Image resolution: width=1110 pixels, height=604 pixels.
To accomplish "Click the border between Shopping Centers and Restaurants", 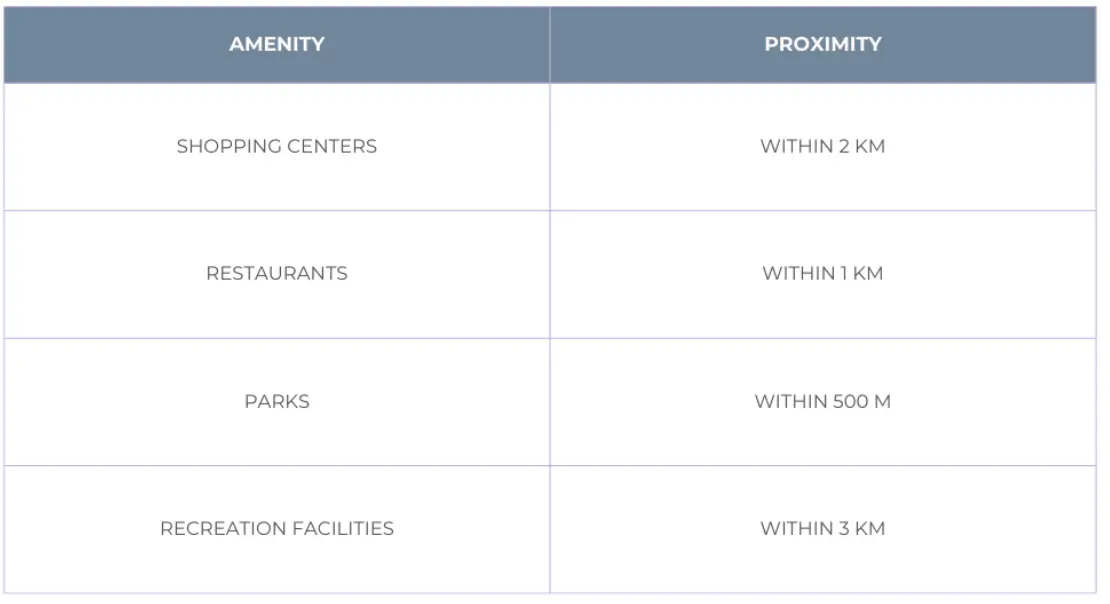I will [277, 210].
